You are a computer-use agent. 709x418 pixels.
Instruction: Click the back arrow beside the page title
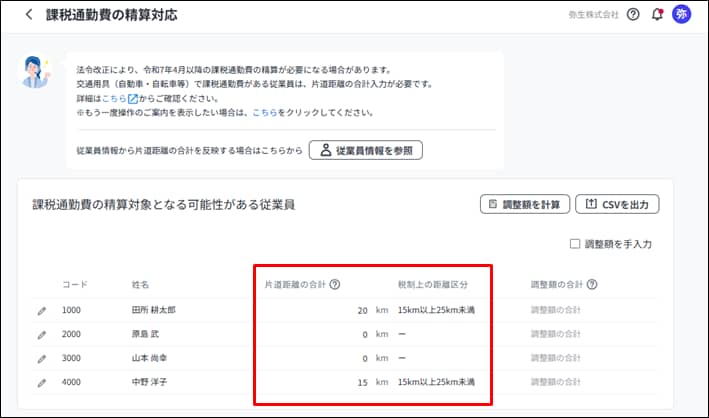(x=28, y=15)
